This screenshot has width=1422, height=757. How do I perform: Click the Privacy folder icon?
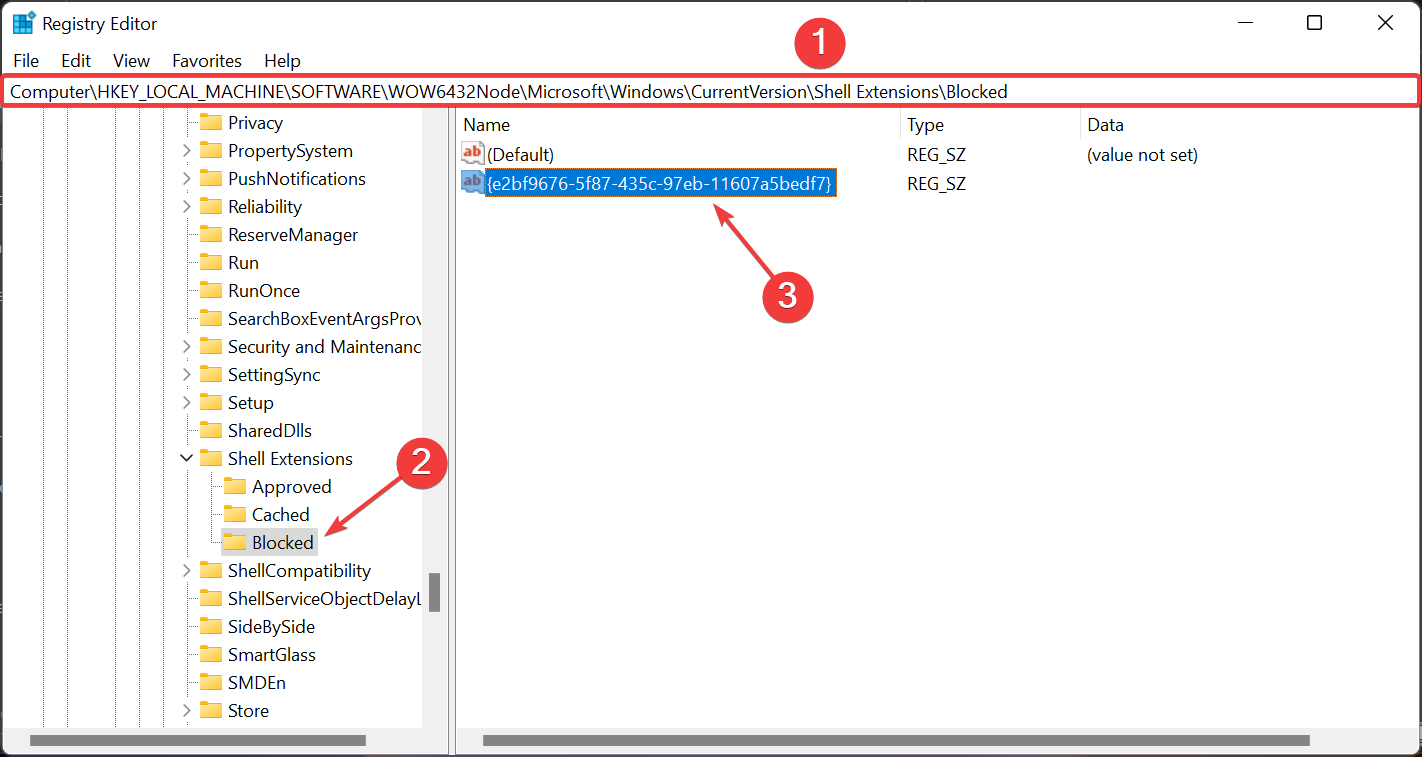click(x=210, y=123)
